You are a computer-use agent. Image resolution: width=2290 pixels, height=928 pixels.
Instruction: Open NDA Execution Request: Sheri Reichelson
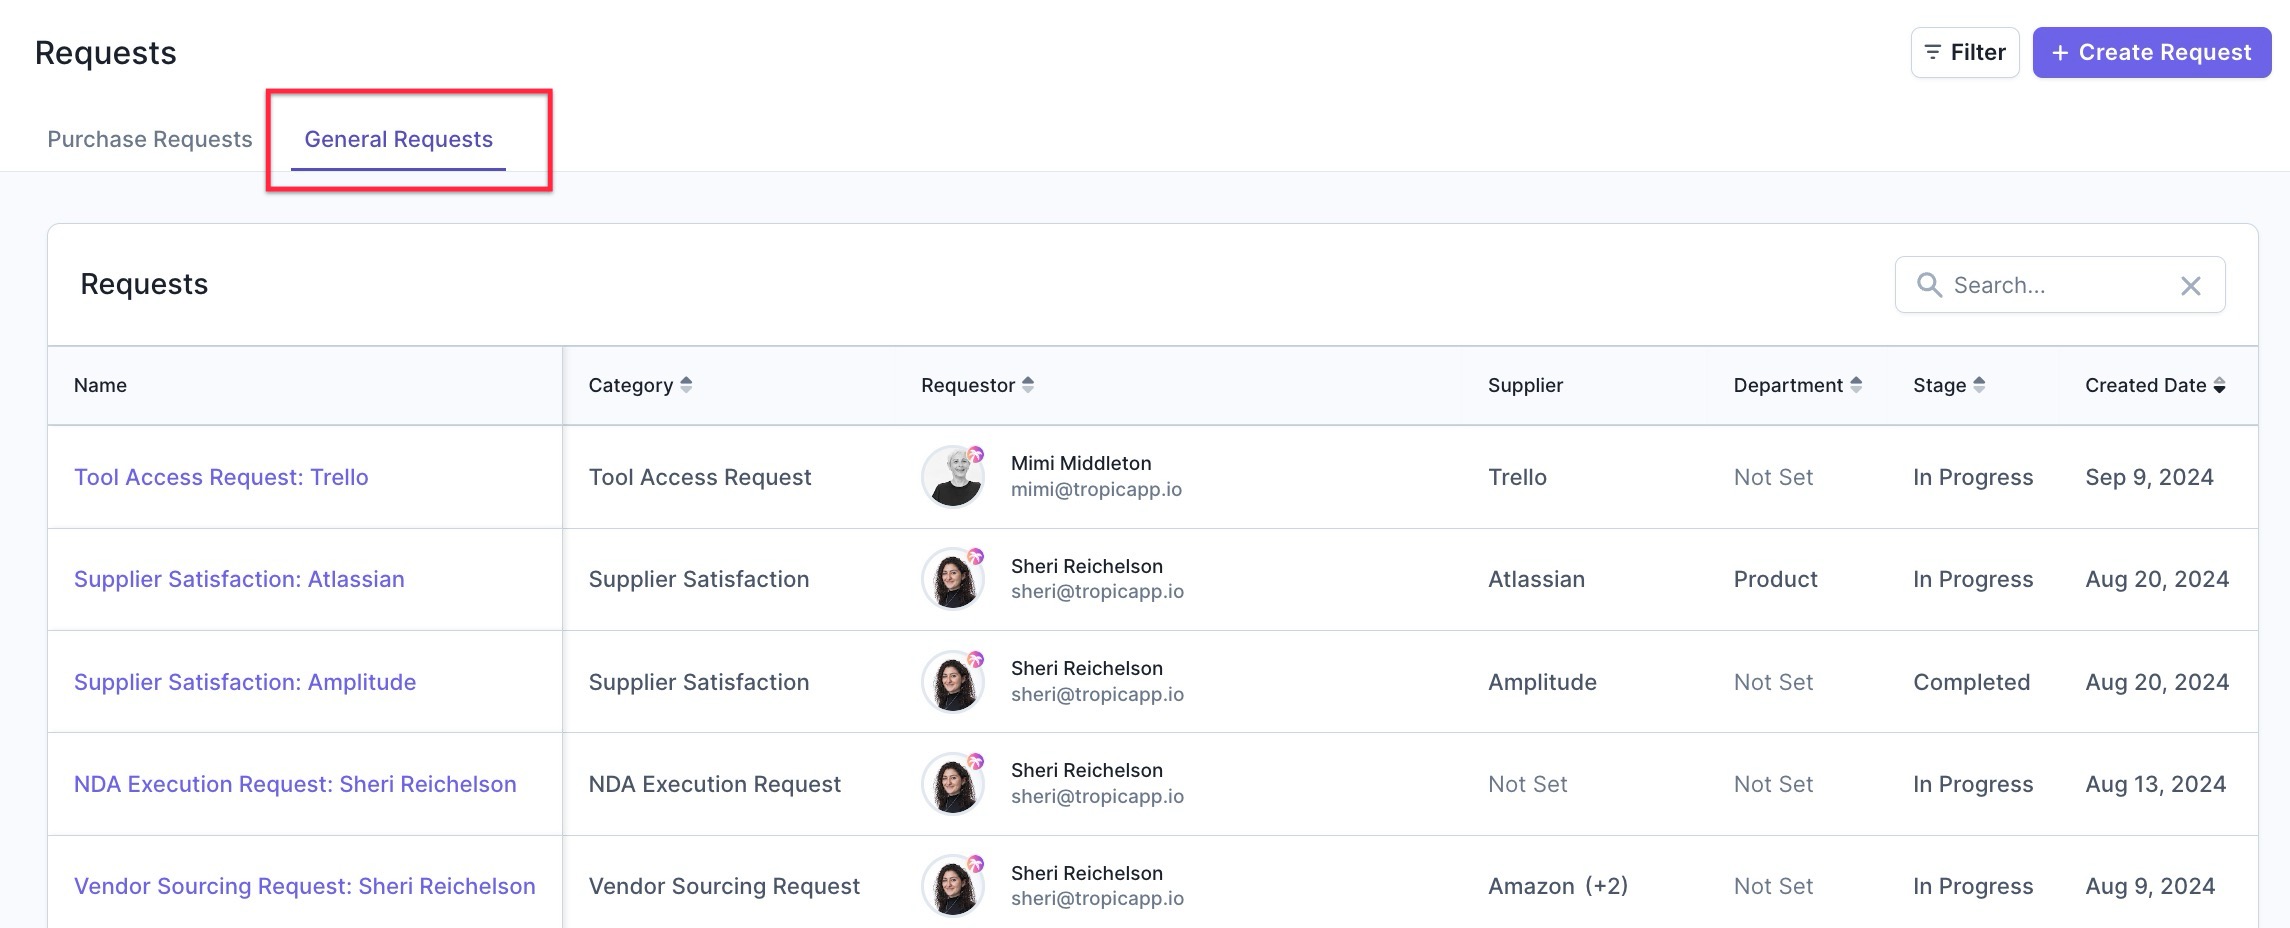click(295, 784)
